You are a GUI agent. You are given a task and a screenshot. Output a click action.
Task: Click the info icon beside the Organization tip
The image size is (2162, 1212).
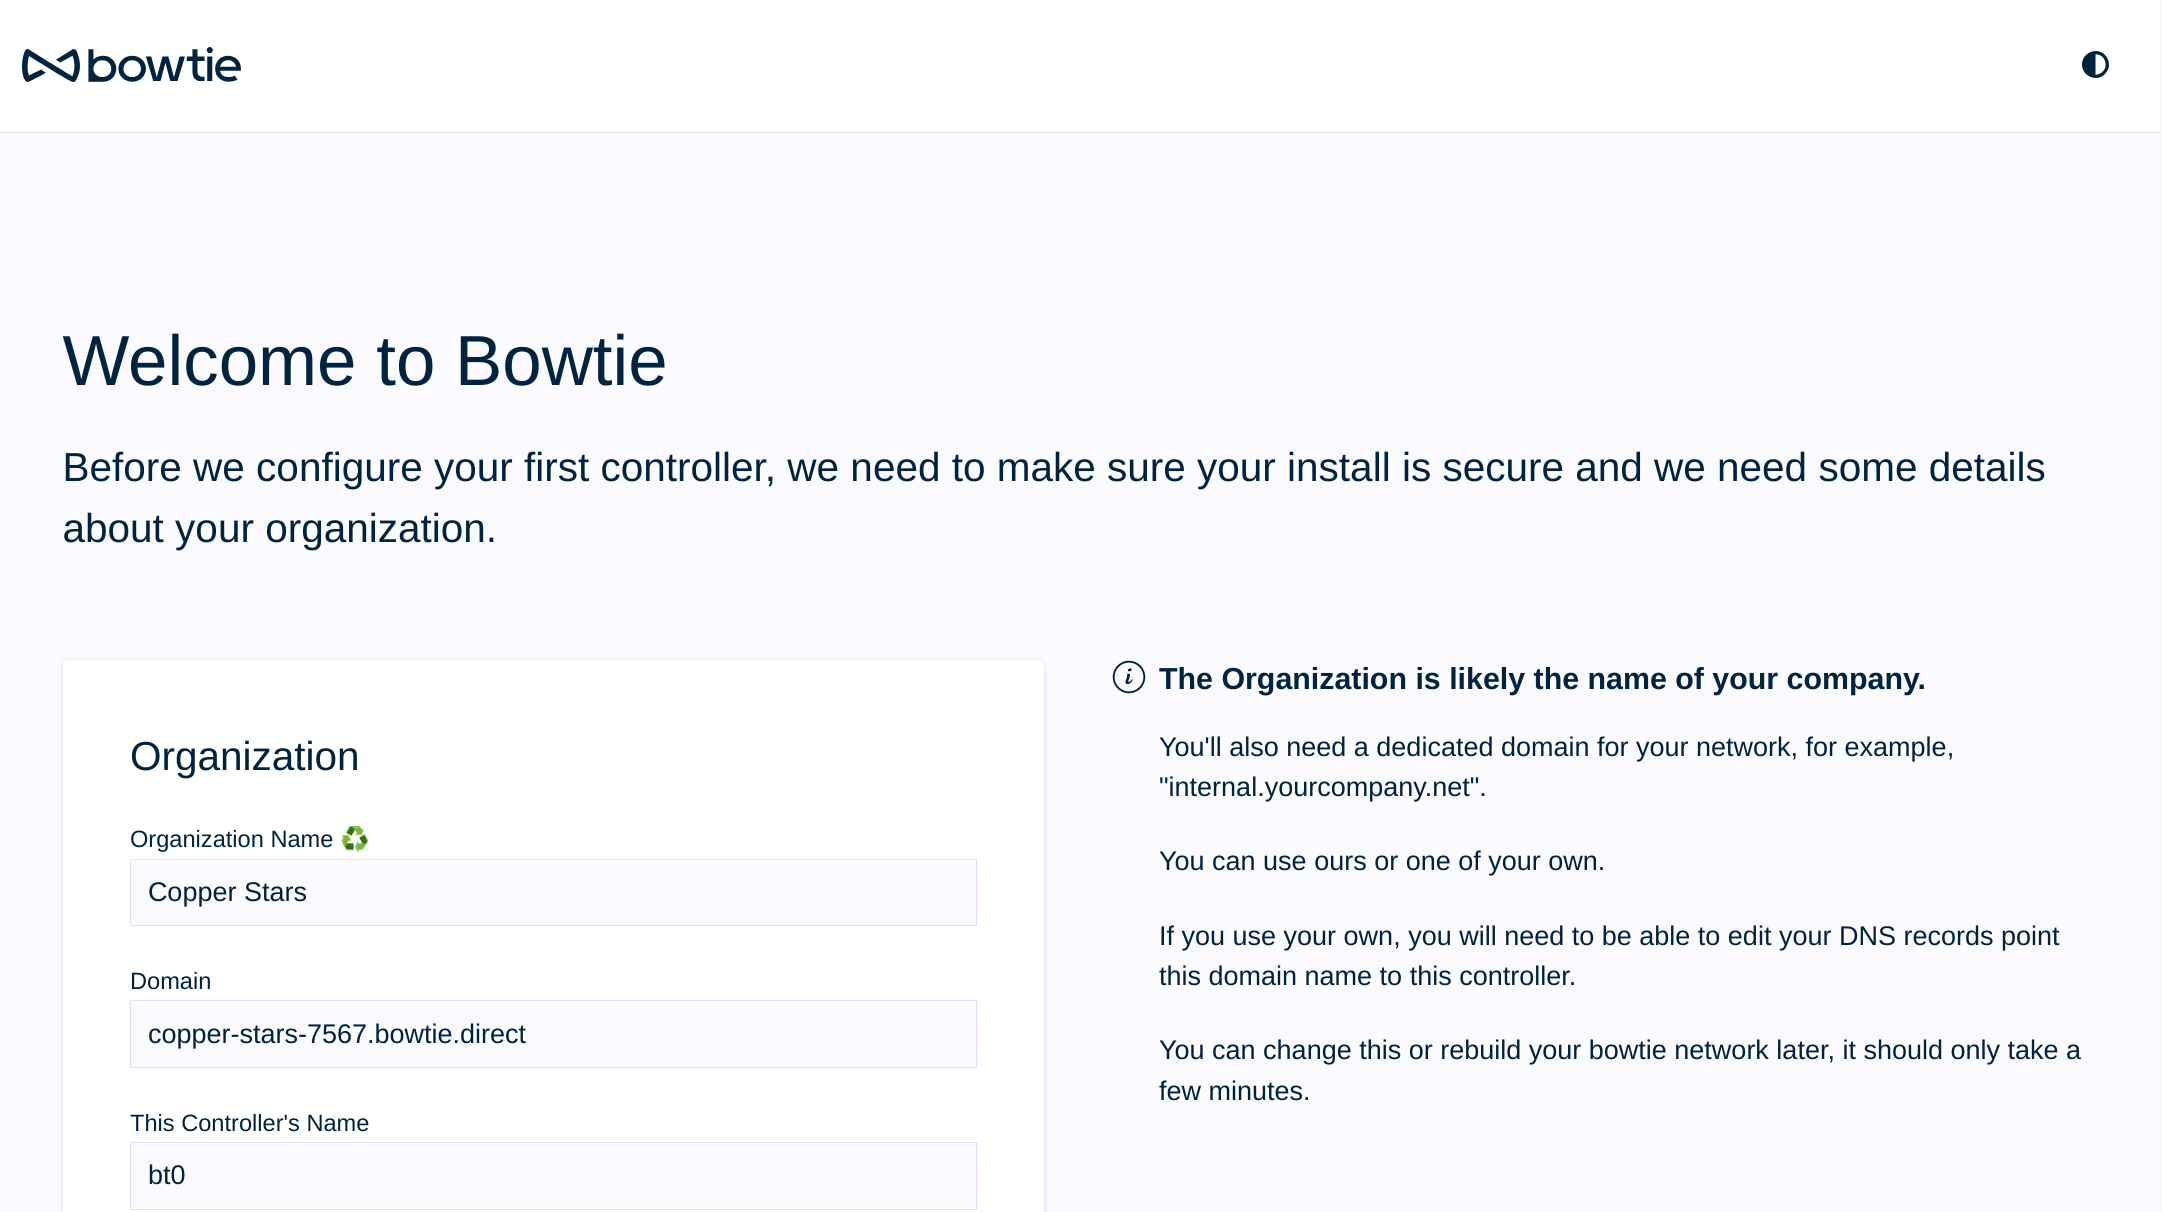[x=1128, y=677]
